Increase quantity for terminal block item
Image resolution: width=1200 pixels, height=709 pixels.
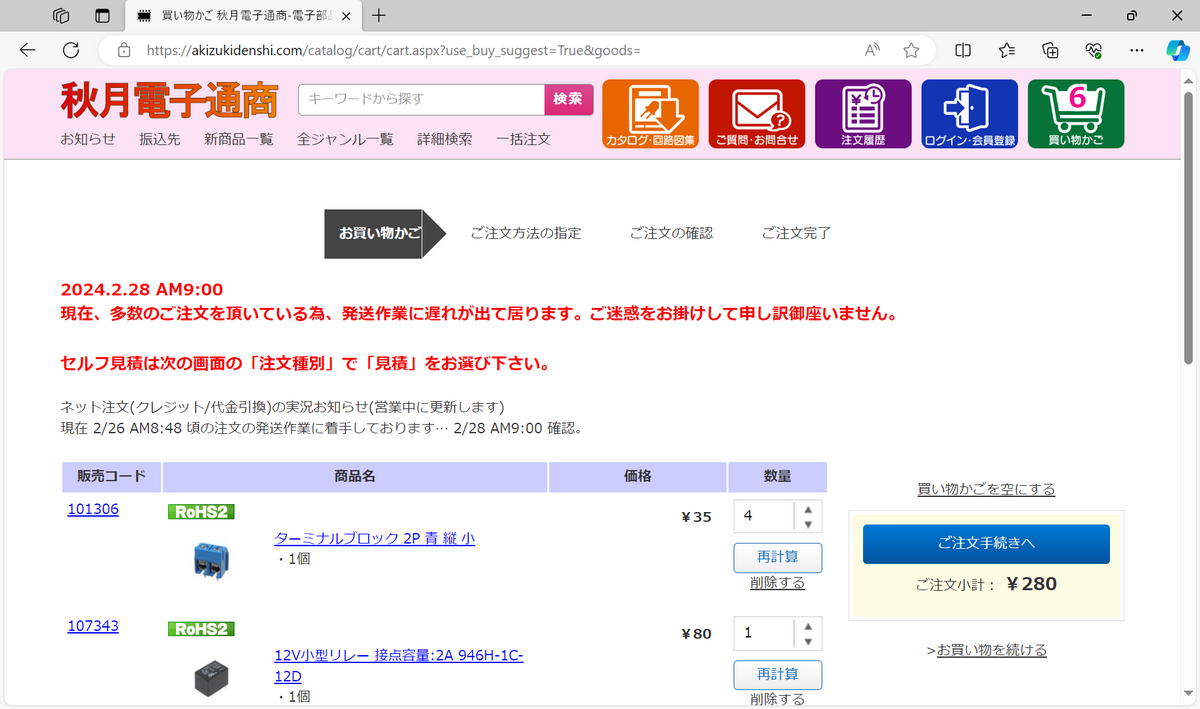[x=808, y=509]
